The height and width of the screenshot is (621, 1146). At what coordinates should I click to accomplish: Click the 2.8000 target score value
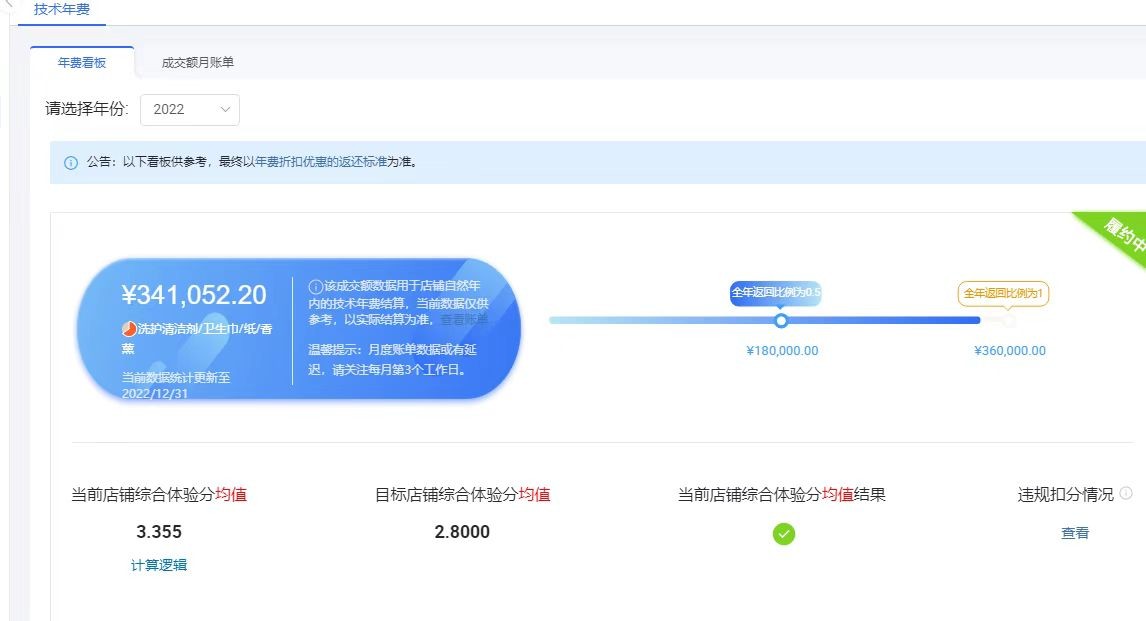[462, 532]
